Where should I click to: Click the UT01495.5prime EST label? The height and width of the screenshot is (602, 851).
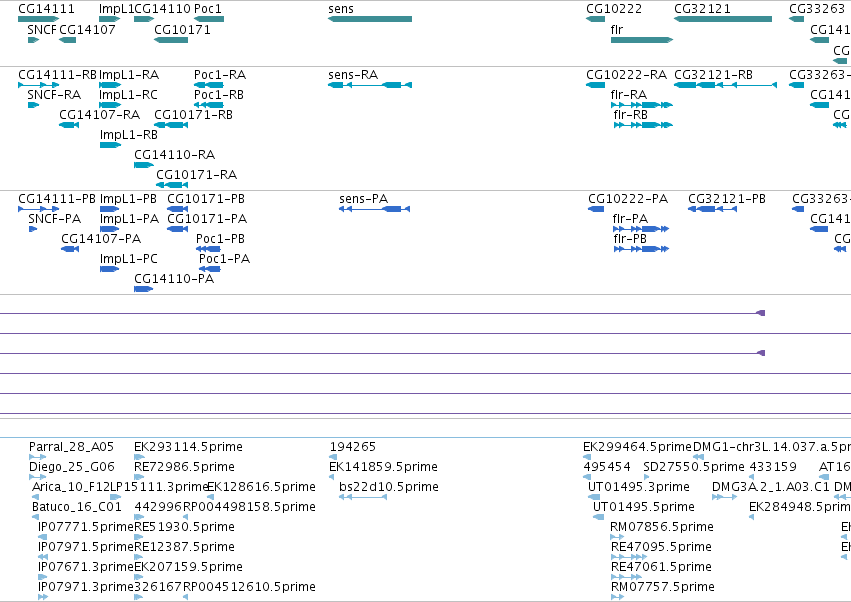(x=644, y=507)
